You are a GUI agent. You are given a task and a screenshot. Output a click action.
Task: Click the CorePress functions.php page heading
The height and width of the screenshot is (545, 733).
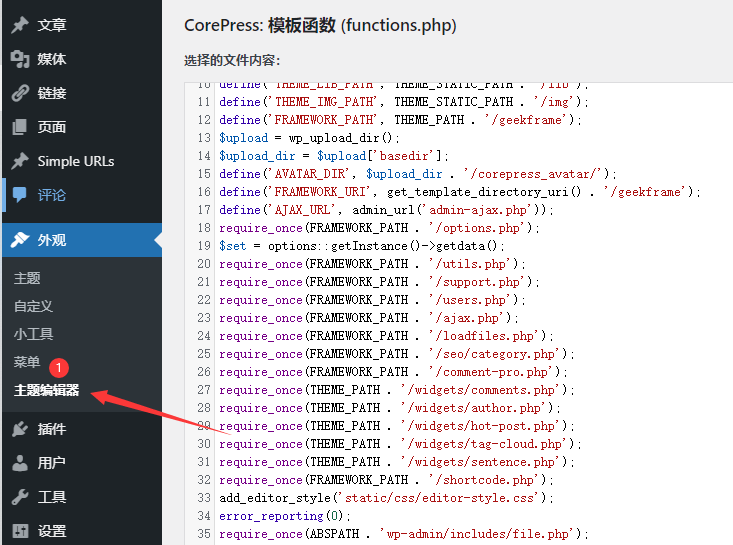coord(320,25)
